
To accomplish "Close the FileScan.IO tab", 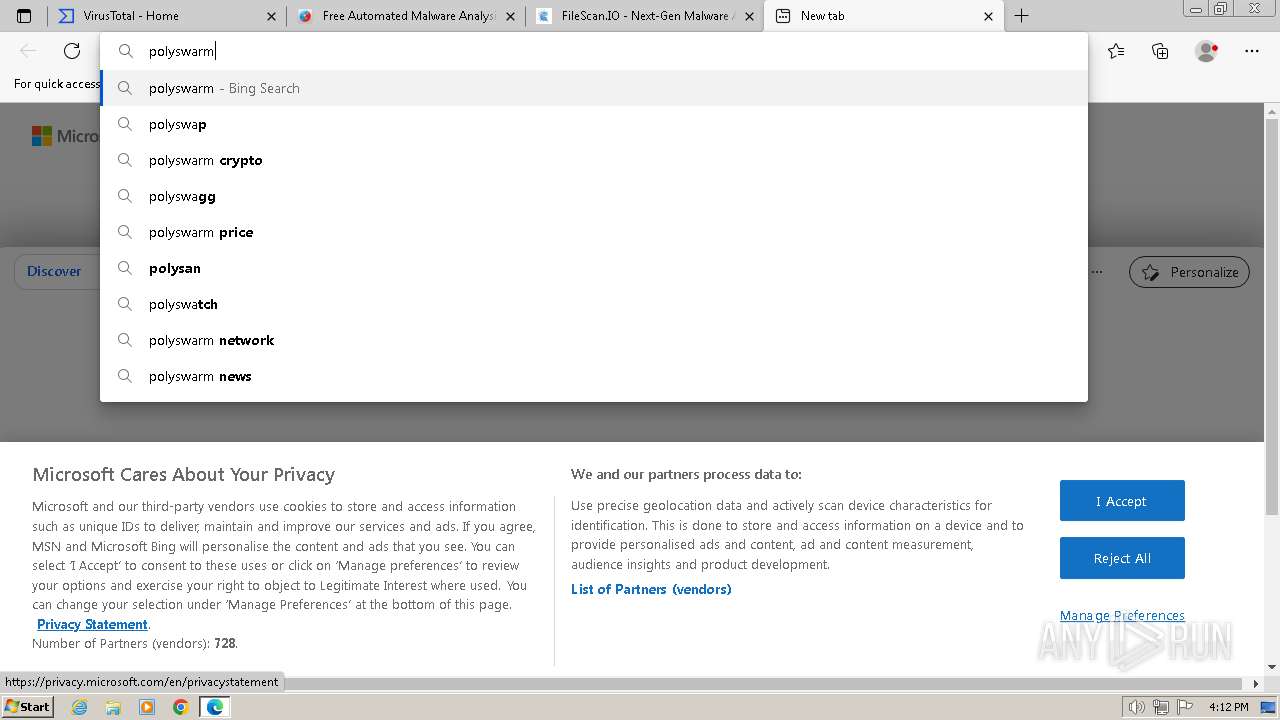I will 749,16.
